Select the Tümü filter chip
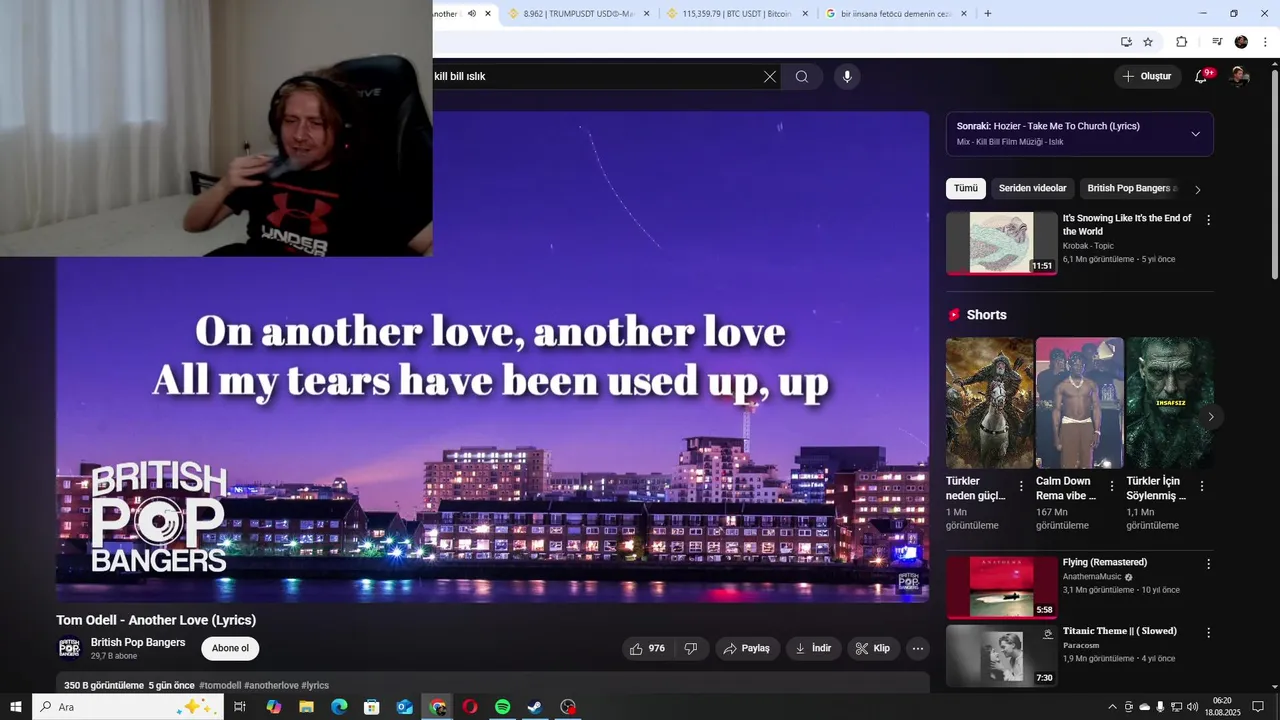 click(966, 188)
